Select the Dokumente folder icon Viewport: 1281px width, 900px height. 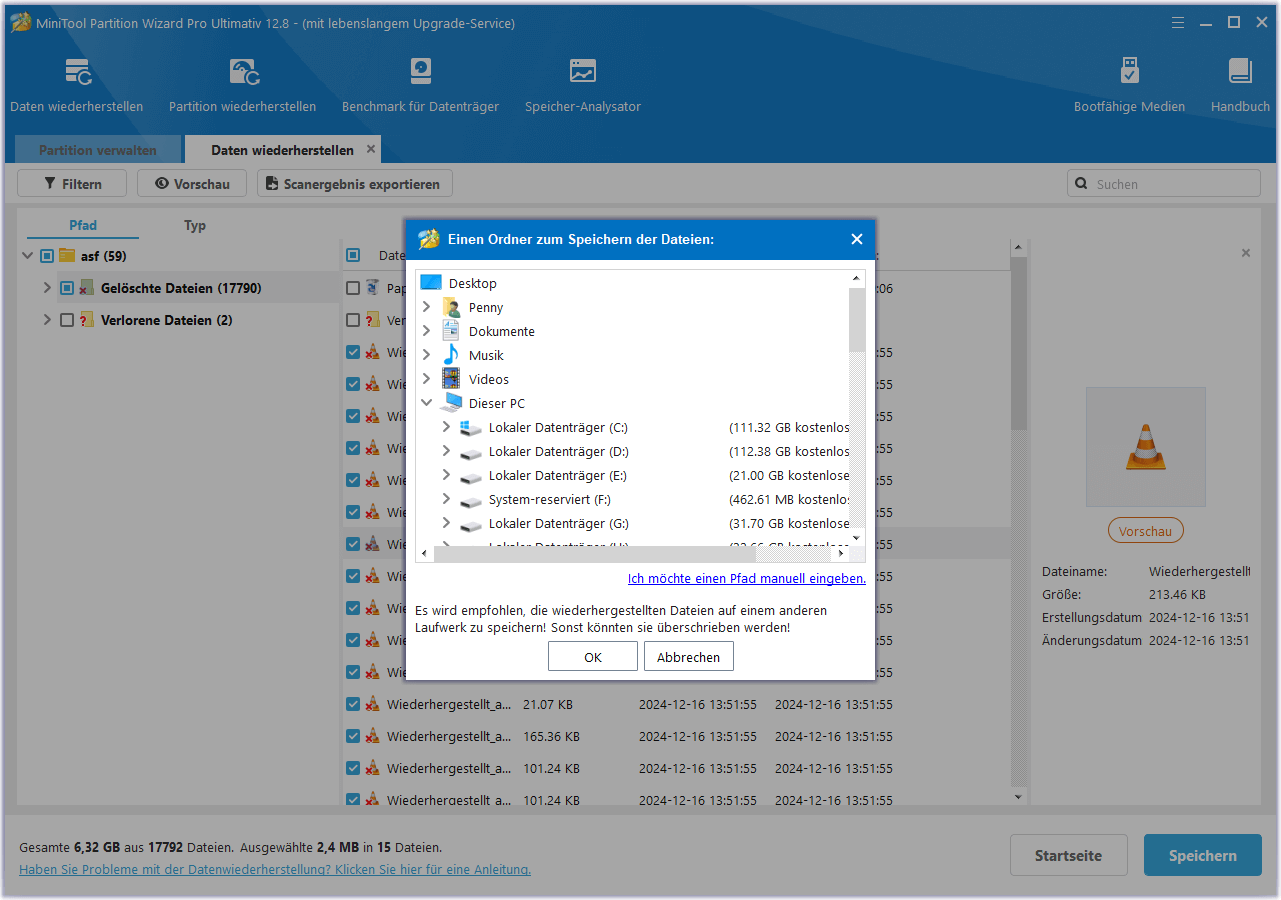click(451, 331)
